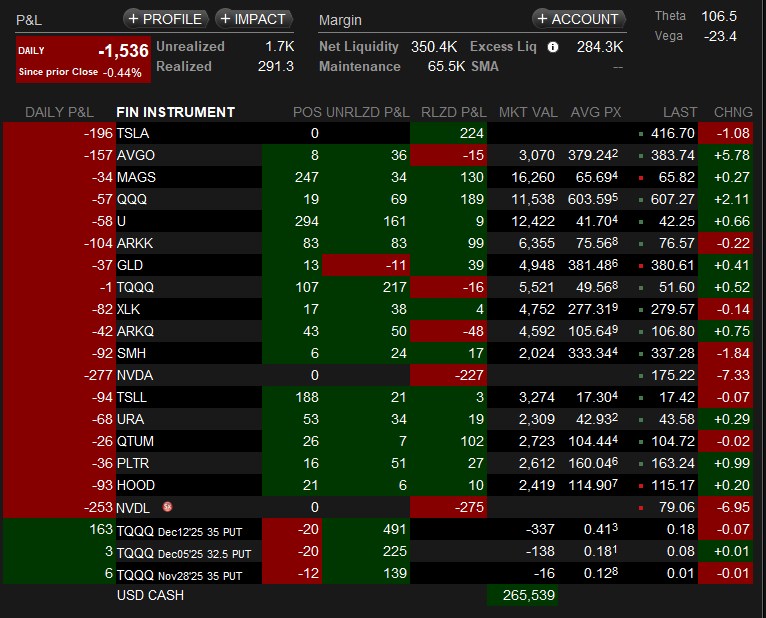This screenshot has width=766, height=618.
Task: Expand the Margin Account button
Action: [x=579, y=19]
